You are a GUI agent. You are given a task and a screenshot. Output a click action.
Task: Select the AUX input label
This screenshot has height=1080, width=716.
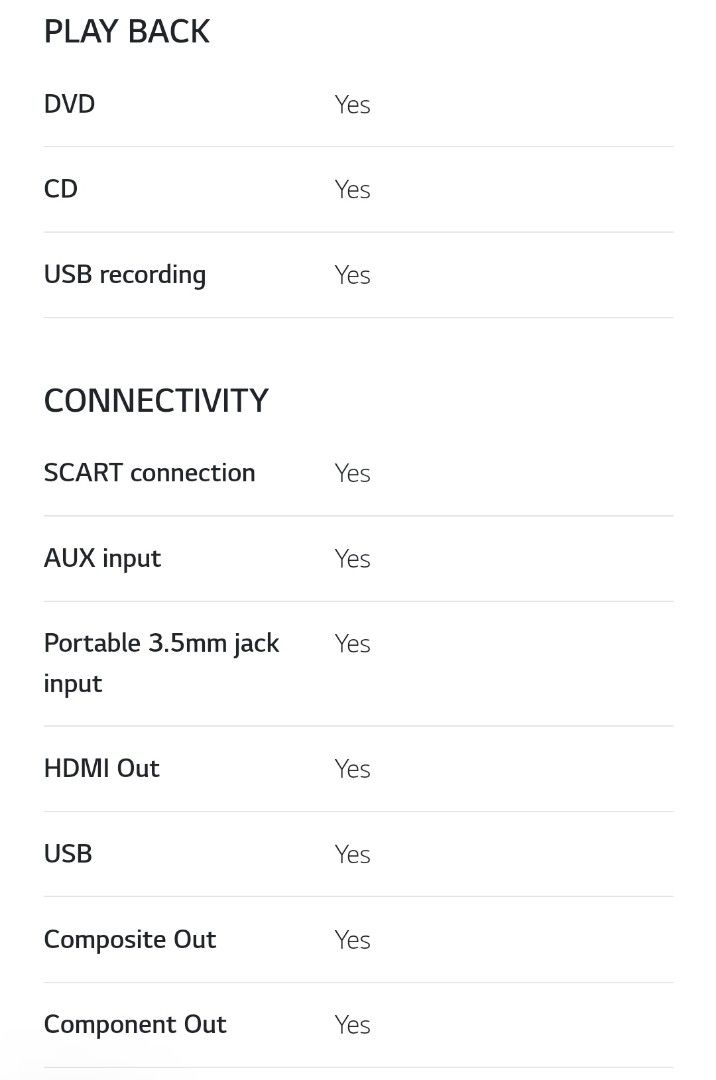click(102, 558)
